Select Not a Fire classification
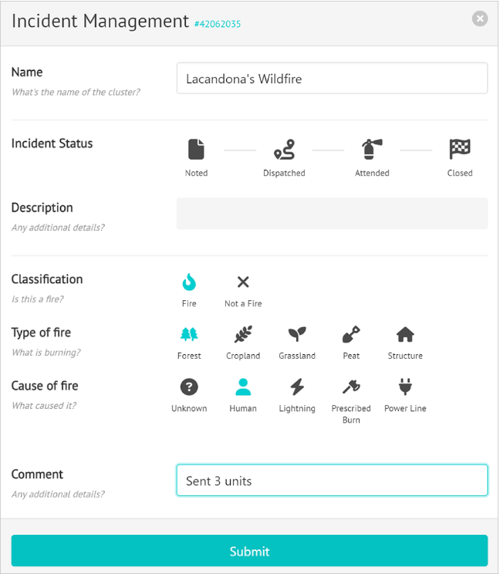 [243, 282]
